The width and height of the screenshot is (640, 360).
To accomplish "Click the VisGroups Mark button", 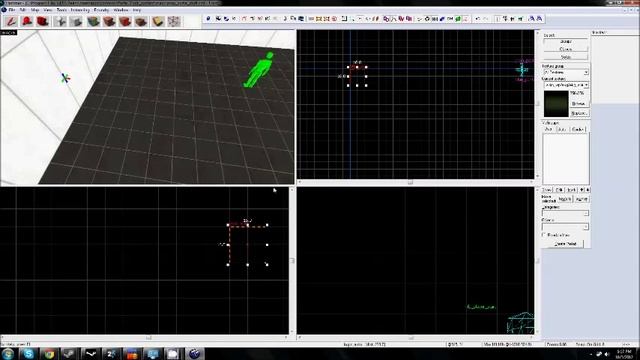I will (x=572, y=190).
